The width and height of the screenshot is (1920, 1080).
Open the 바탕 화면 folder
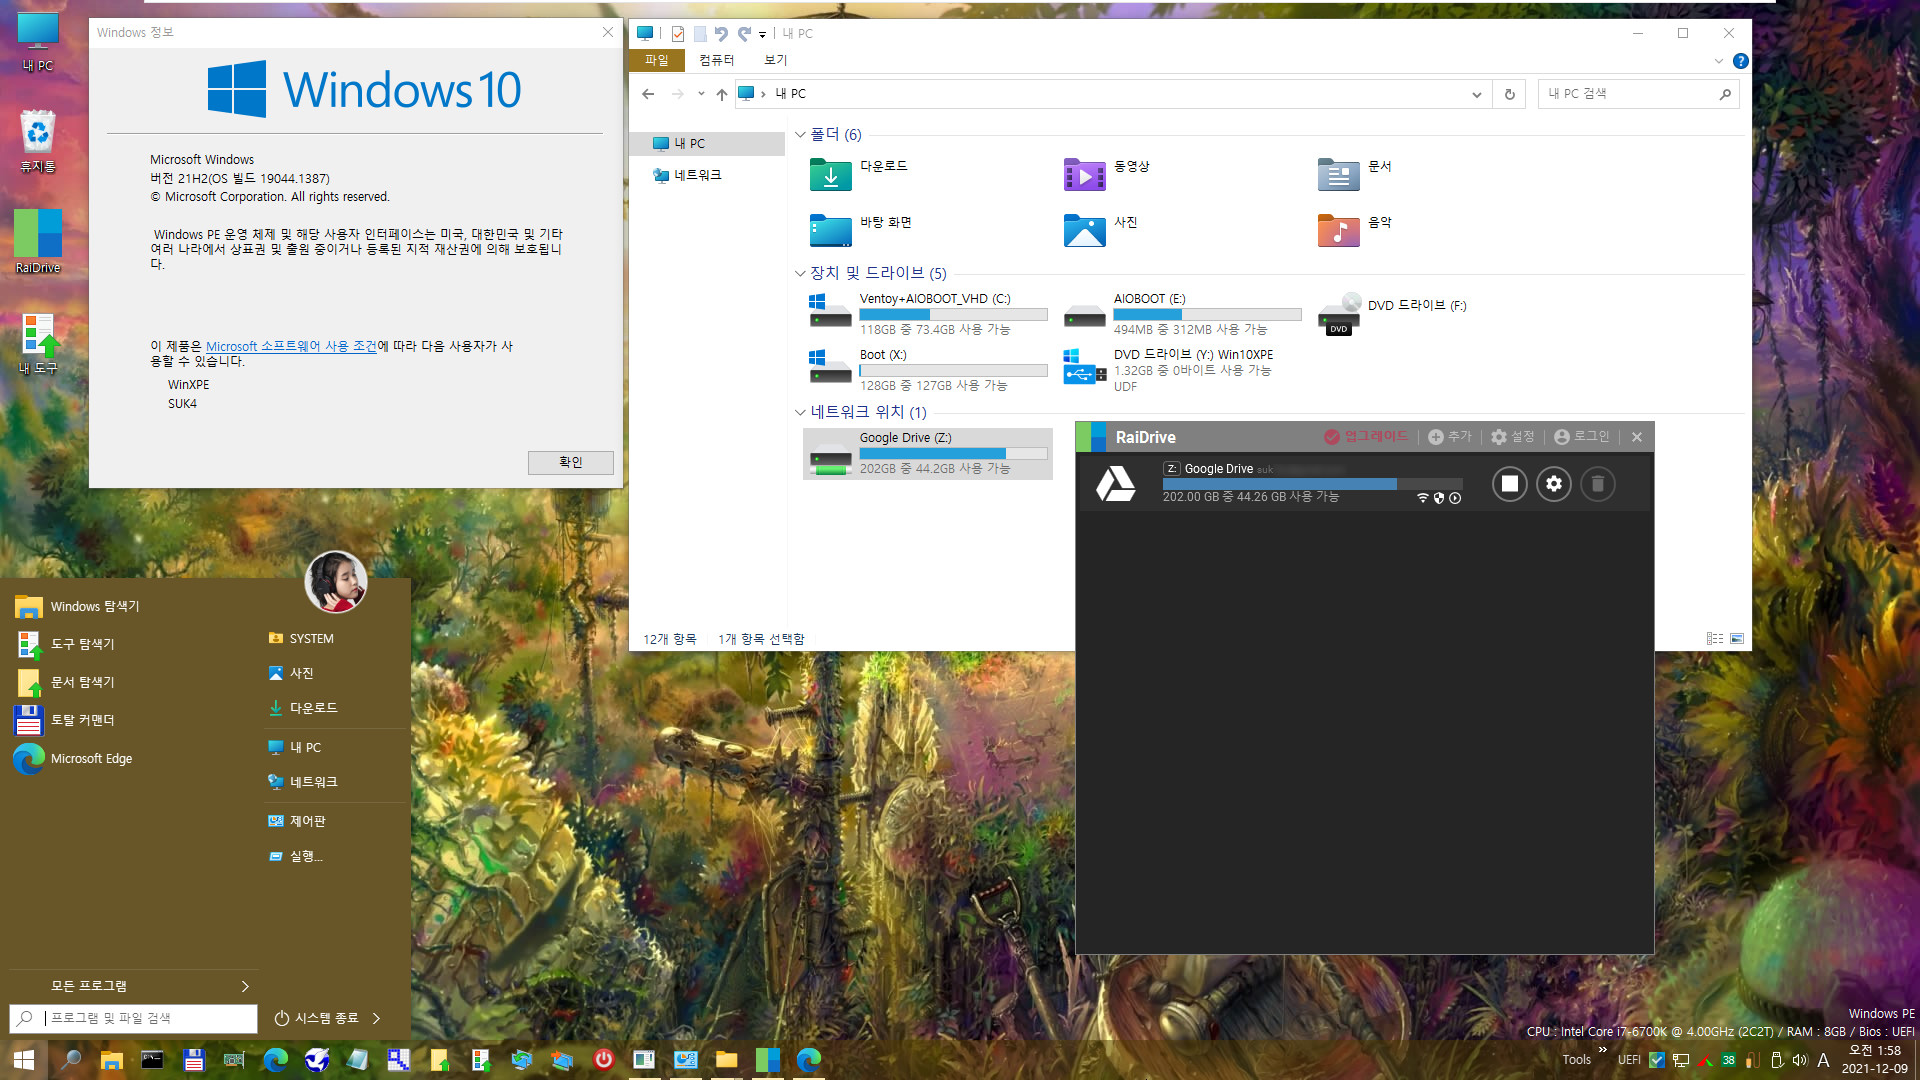pos(860,230)
